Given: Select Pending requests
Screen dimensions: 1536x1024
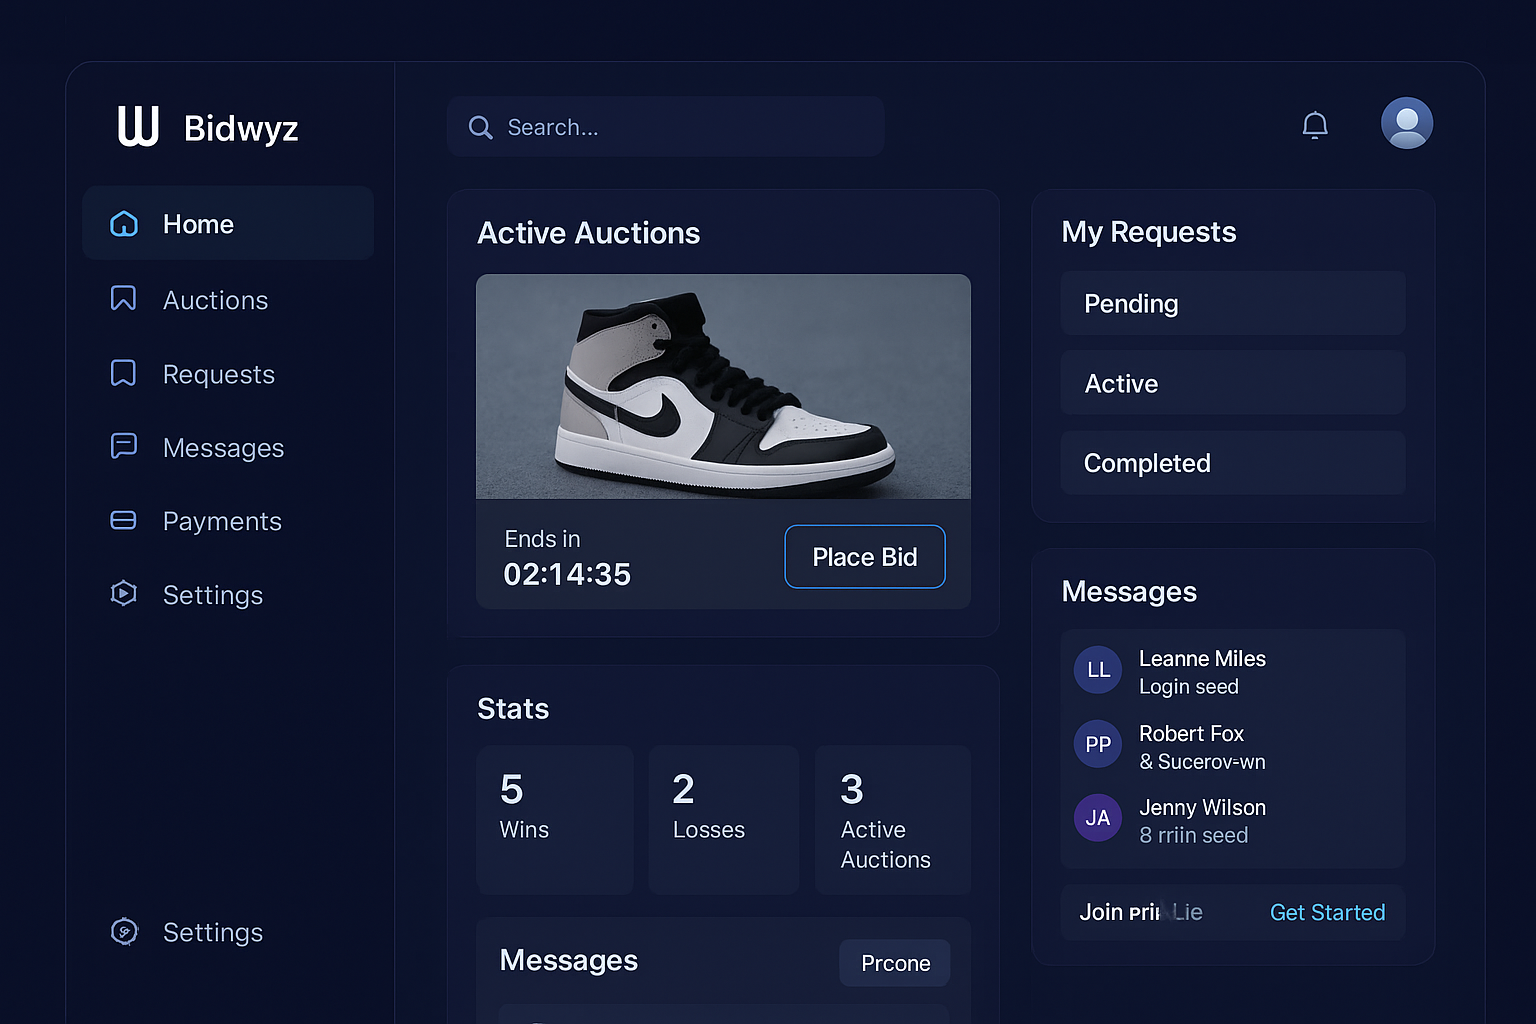Looking at the screenshot, I should pos(1233,303).
